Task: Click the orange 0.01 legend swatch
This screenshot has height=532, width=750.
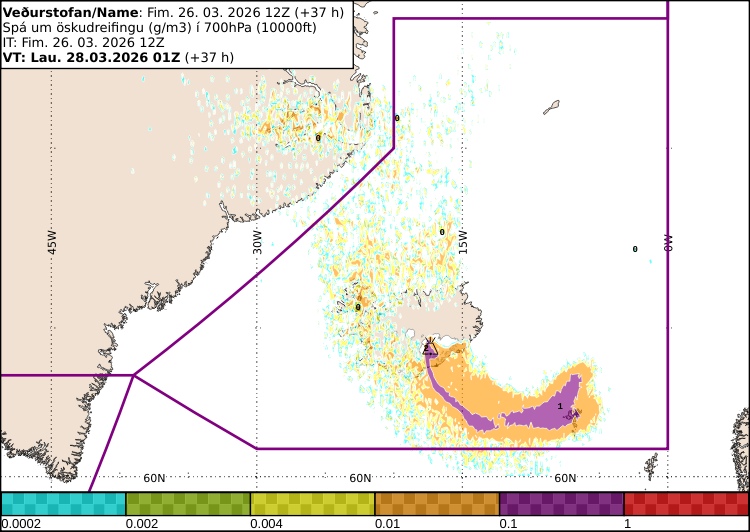Action: (437, 504)
